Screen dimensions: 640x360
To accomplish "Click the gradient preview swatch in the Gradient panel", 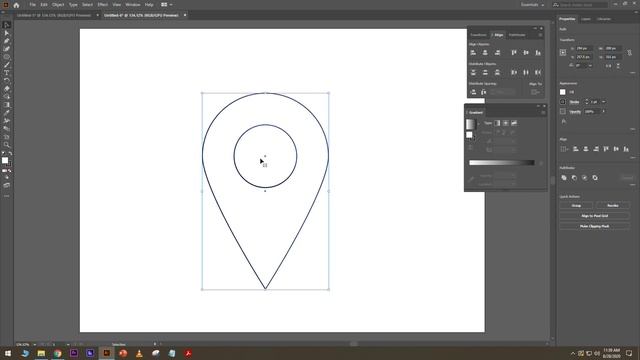I will coord(471,124).
